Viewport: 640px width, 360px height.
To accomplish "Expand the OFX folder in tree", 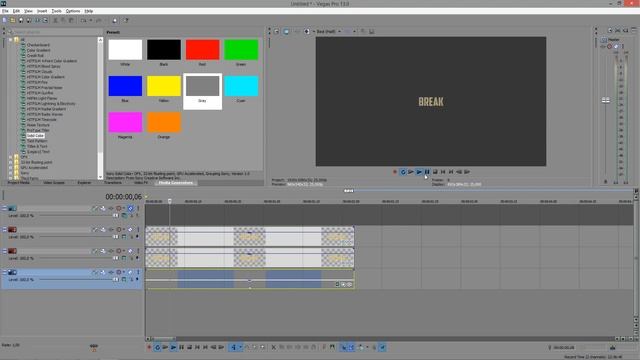I will [x=11, y=157].
